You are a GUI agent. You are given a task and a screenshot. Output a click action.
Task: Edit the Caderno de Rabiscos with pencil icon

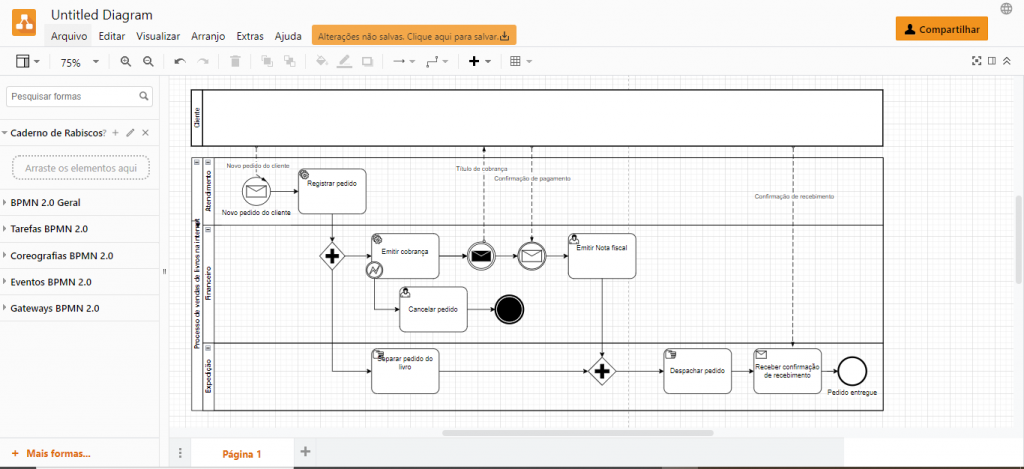pos(130,133)
